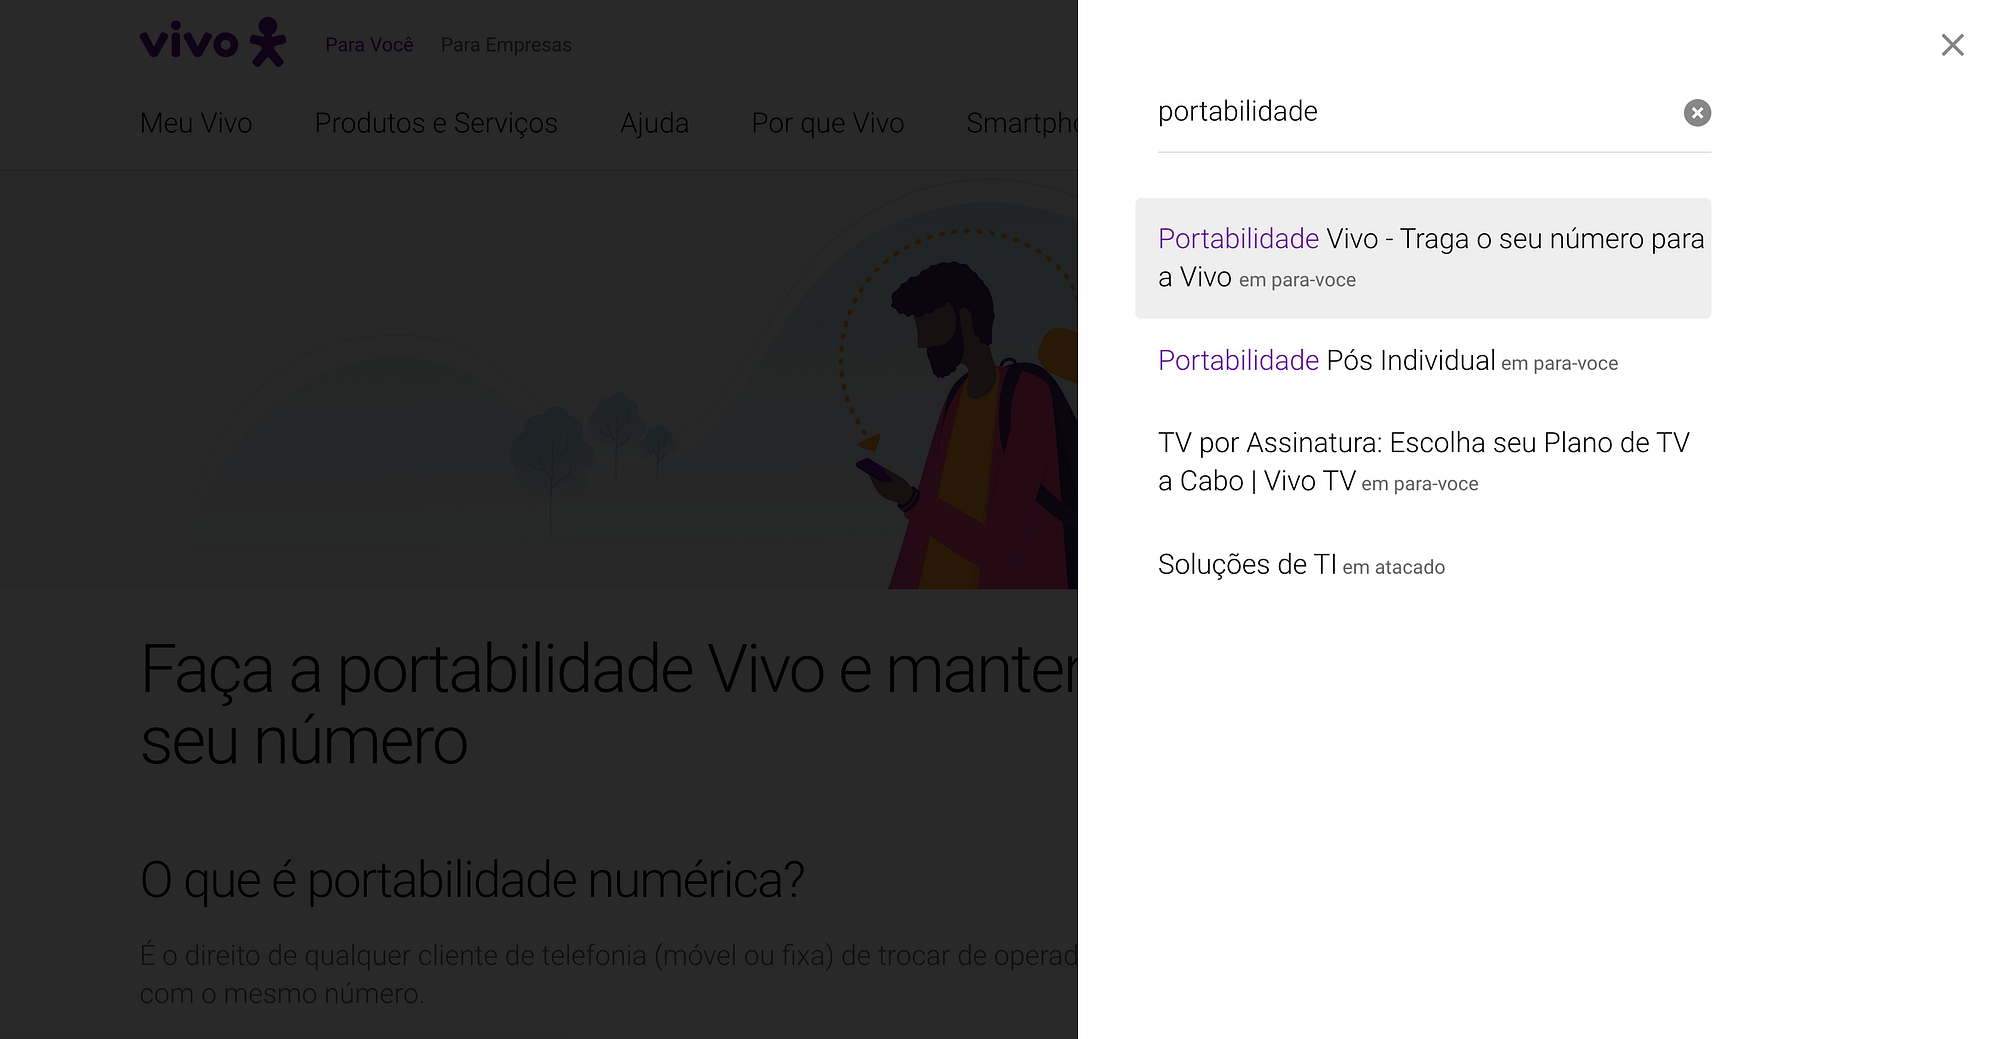Click the 'em para-voce' label of first result
The width and height of the screenshot is (2000, 1039).
point(1297,281)
